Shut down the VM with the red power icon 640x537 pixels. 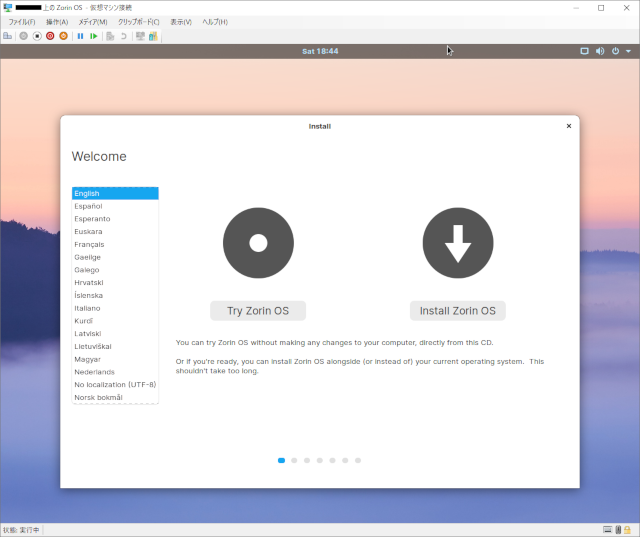(50, 36)
